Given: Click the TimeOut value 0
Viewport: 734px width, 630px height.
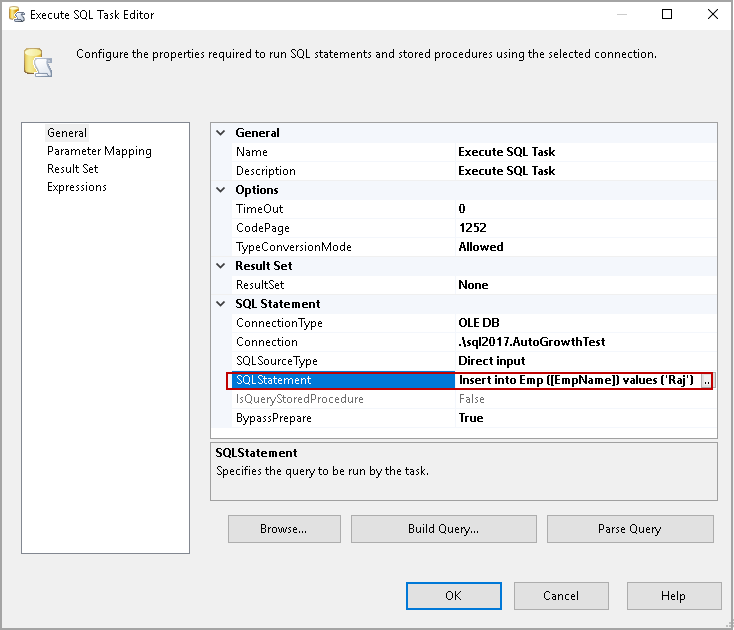Looking at the screenshot, I should pyautogui.click(x=462, y=209).
